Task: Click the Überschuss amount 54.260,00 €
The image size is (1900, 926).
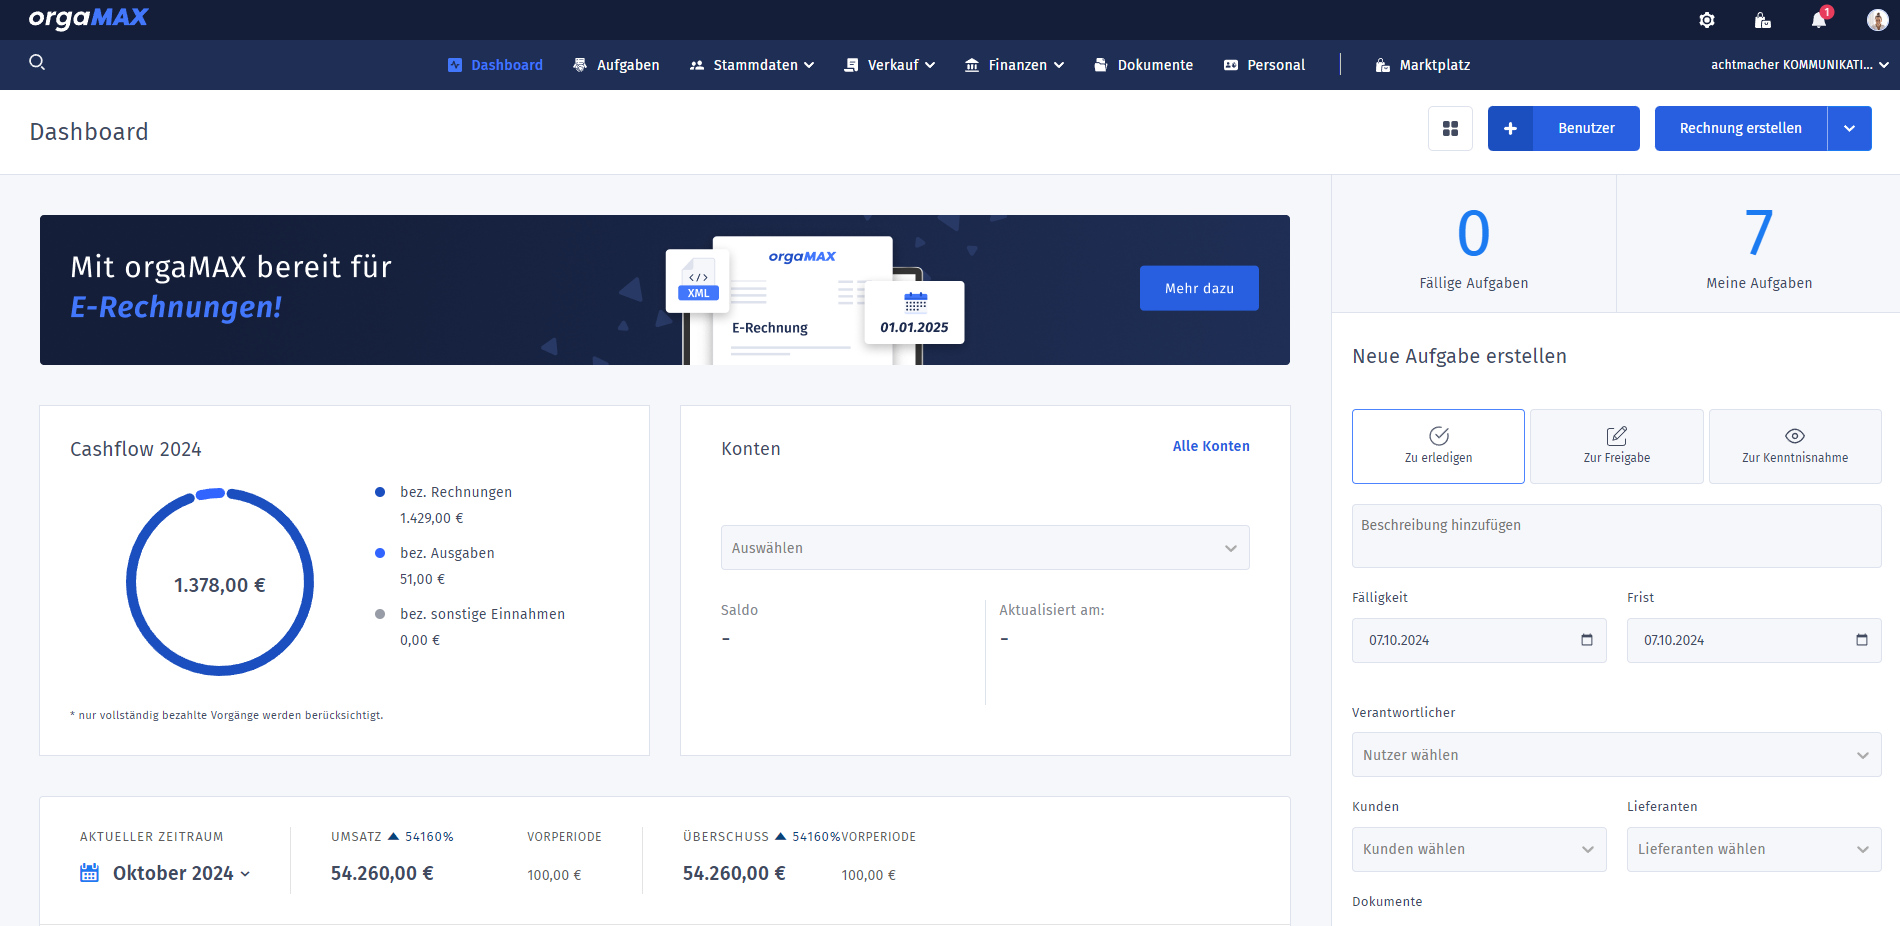Action: click(x=734, y=873)
